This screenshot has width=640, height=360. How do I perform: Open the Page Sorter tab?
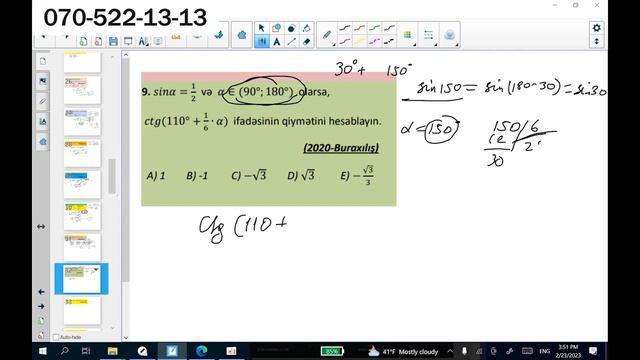pos(43,61)
